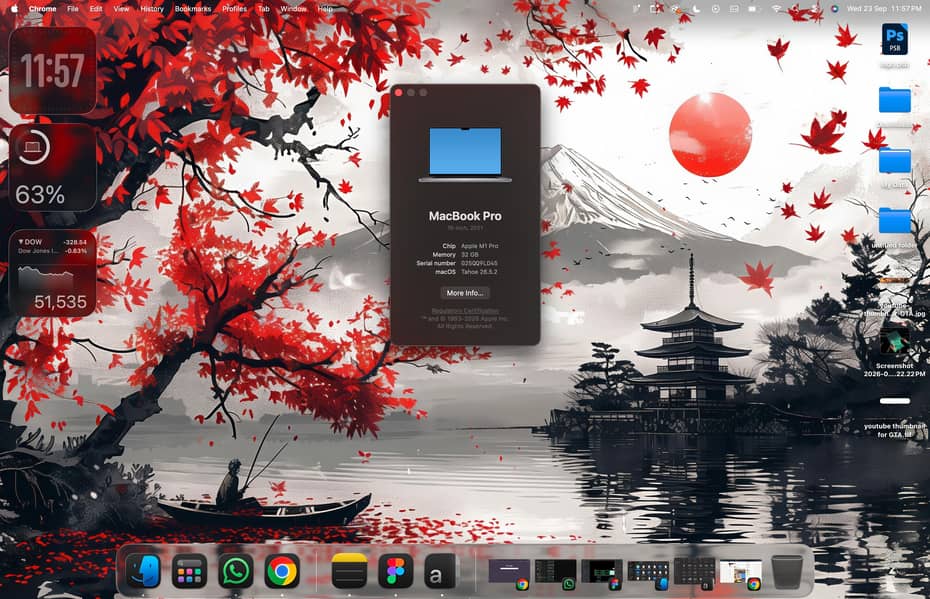This screenshot has width=930, height=599.
Task: Open Siri from the menu bar
Action: click(x=835, y=9)
